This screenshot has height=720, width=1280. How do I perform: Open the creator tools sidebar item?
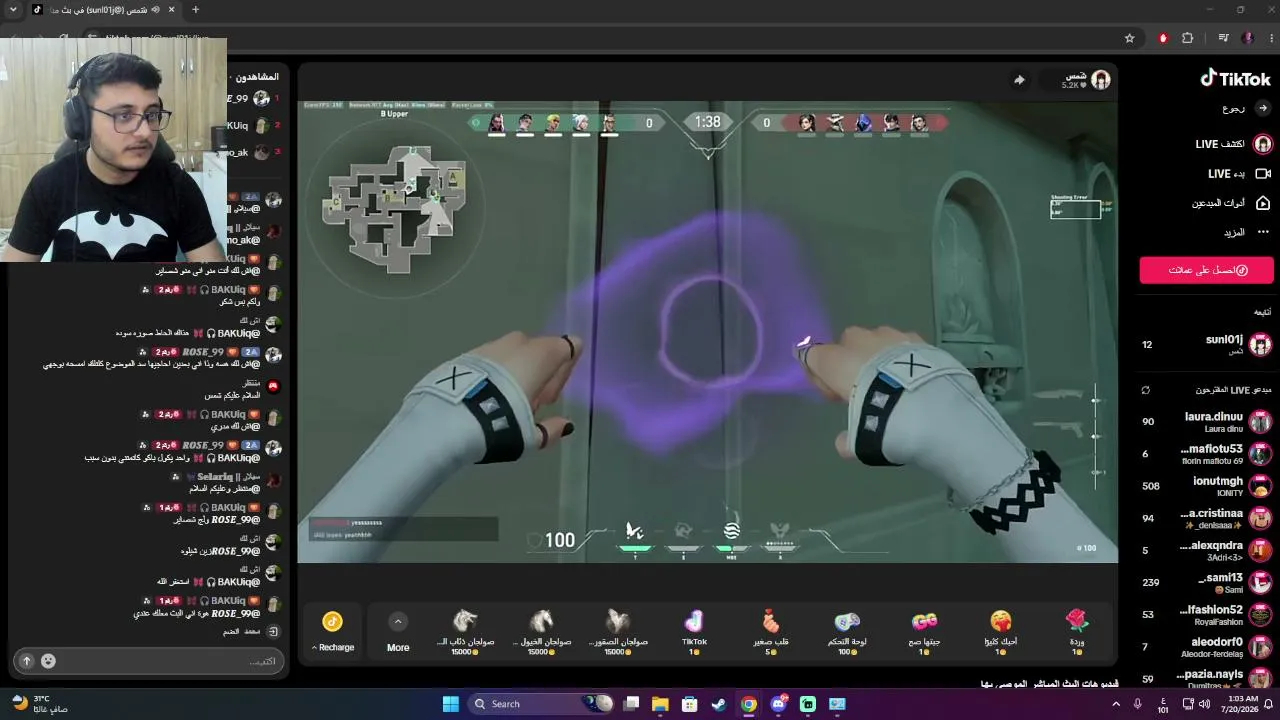pyautogui.click(x=1231, y=203)
